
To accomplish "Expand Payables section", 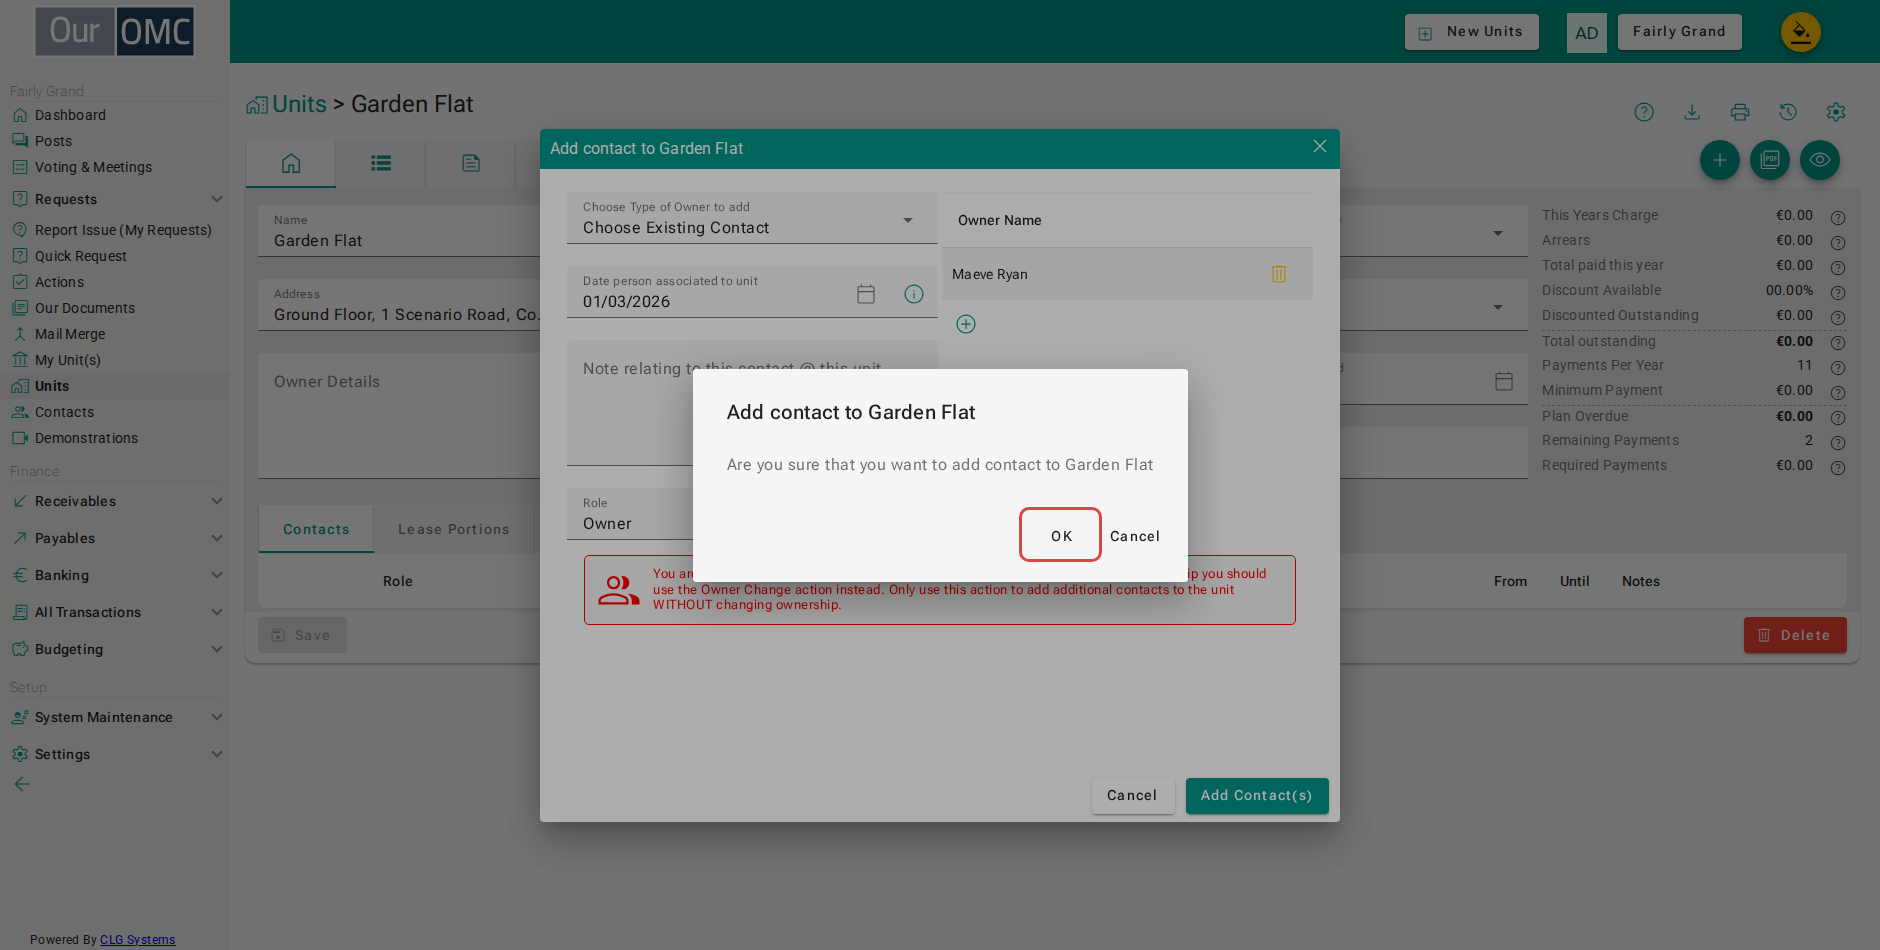I will click(116, 538).
